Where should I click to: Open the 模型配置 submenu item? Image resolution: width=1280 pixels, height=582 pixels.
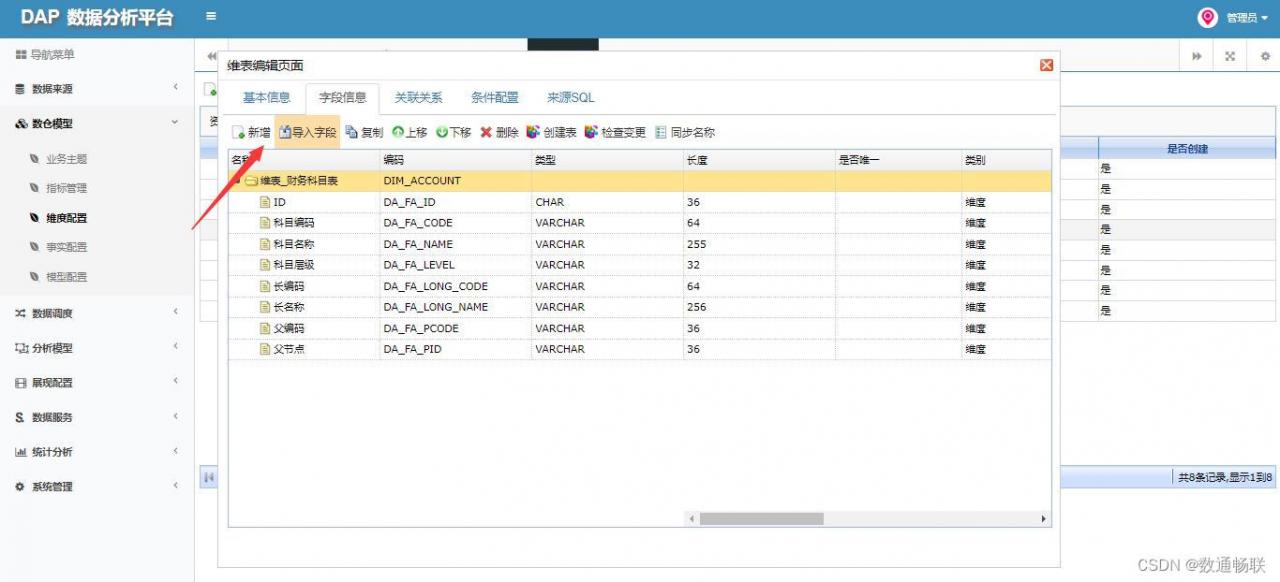tap(66, 277)
